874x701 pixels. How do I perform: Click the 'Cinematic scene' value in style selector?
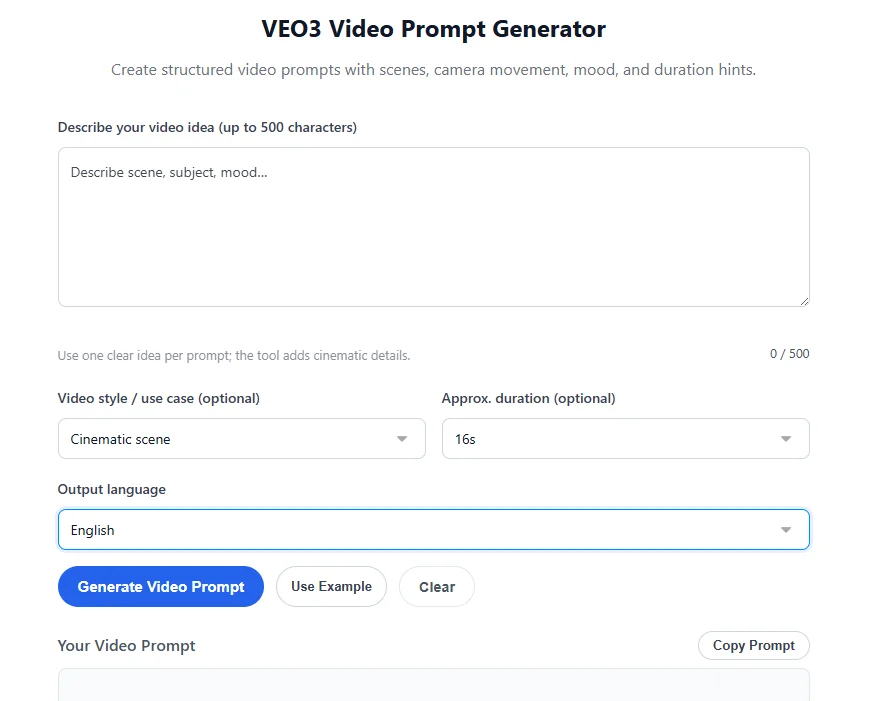[x=119, y=438]
